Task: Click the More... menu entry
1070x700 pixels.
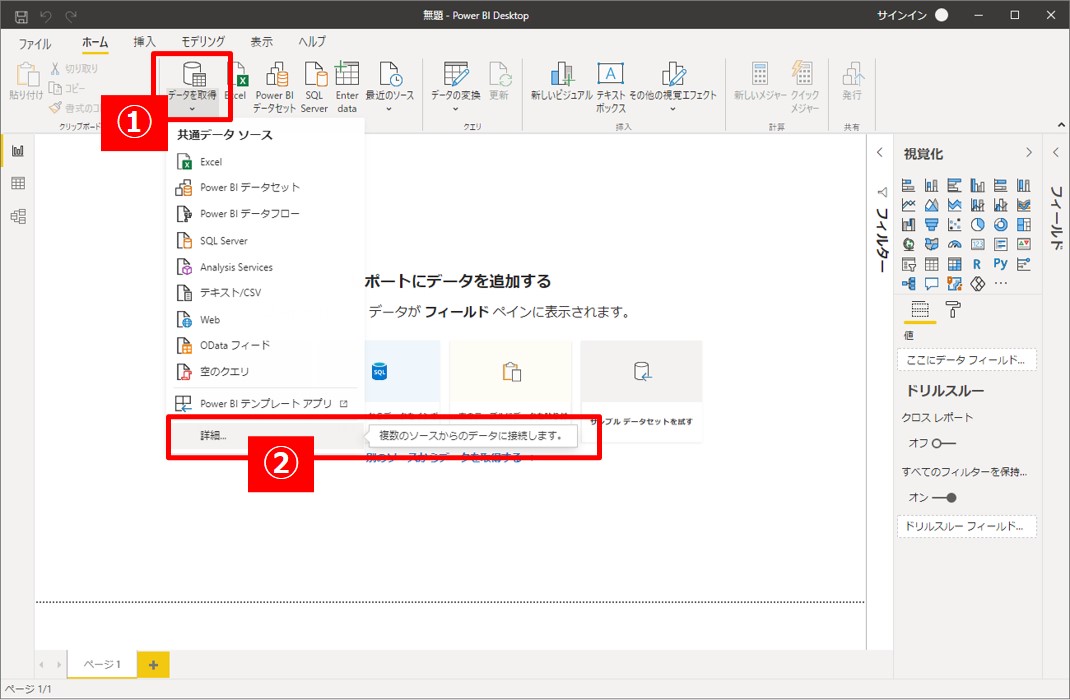Action: pos(213,436)
